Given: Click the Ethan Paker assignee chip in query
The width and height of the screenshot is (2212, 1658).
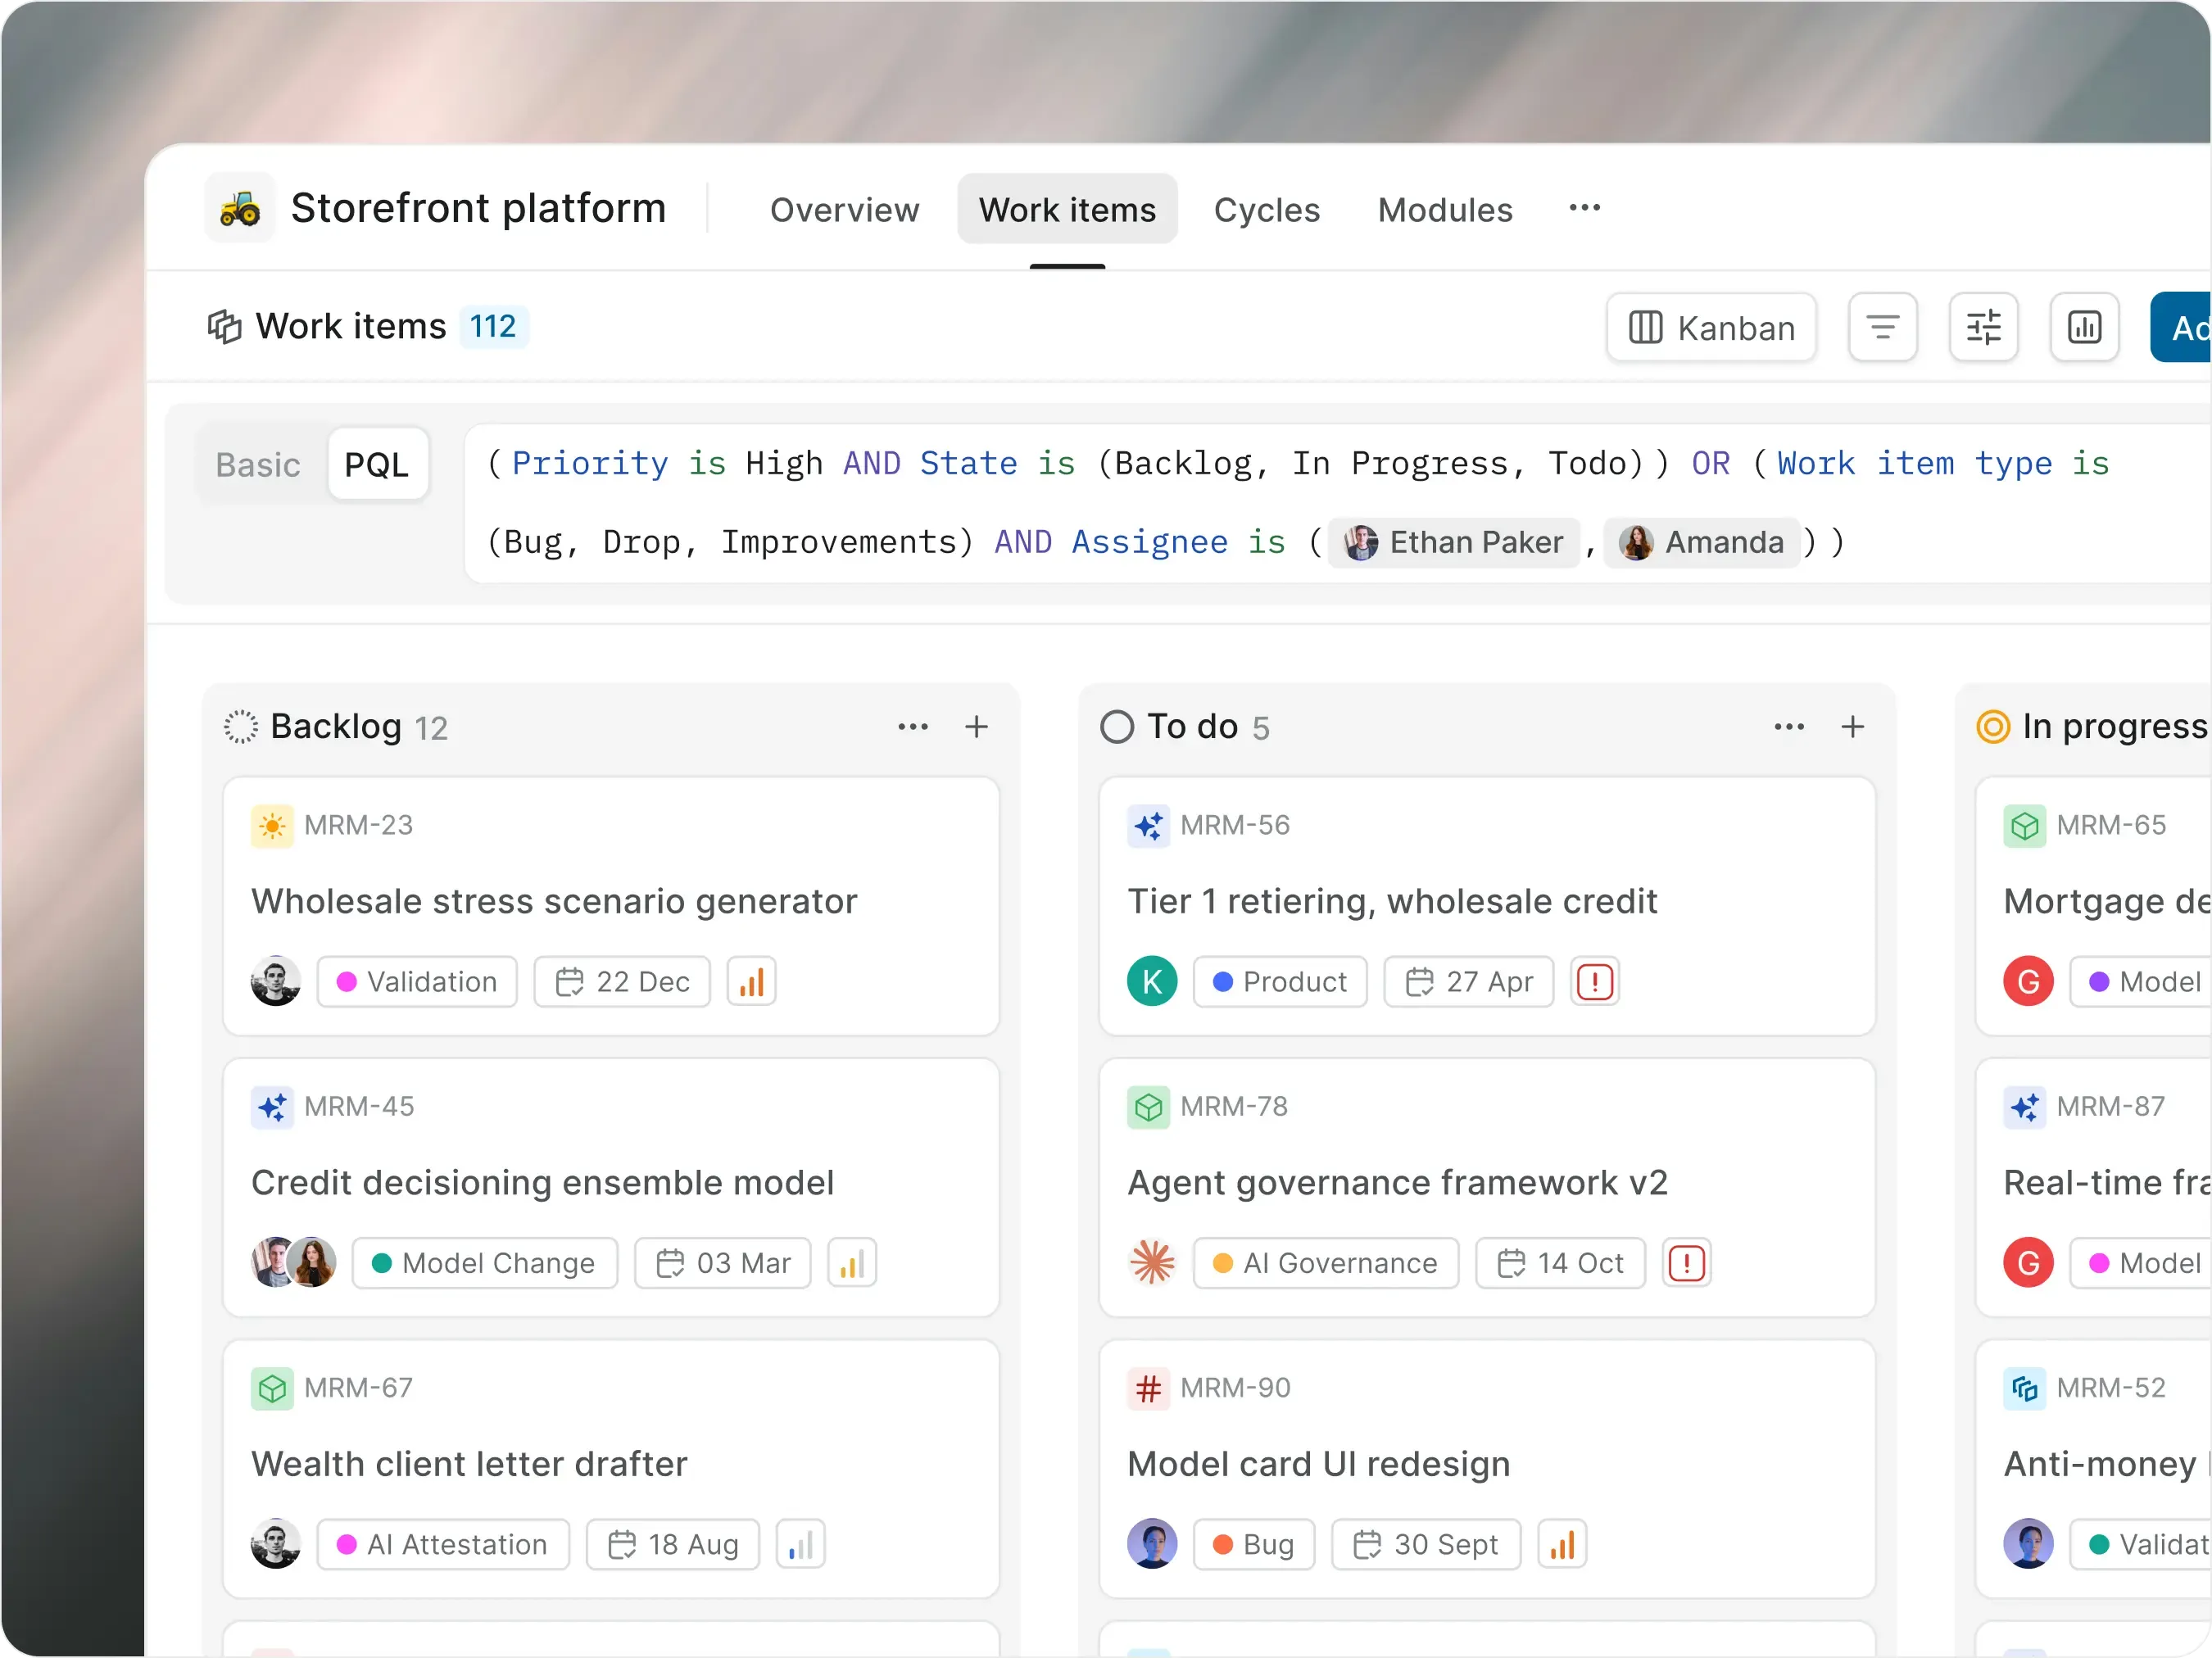Looking at the screenshot, I should (1454, 543).
